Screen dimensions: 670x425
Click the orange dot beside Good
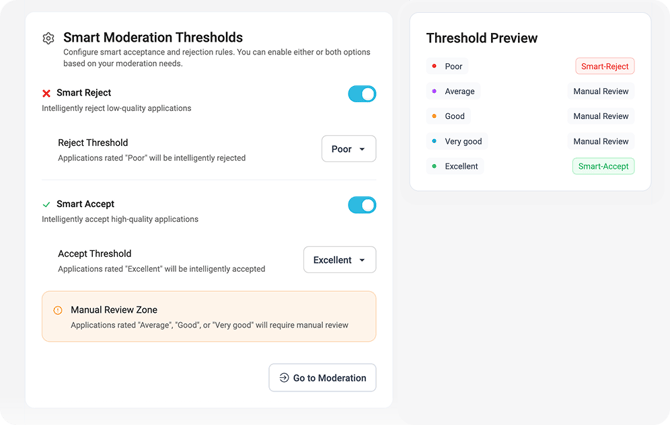[433, 116]
